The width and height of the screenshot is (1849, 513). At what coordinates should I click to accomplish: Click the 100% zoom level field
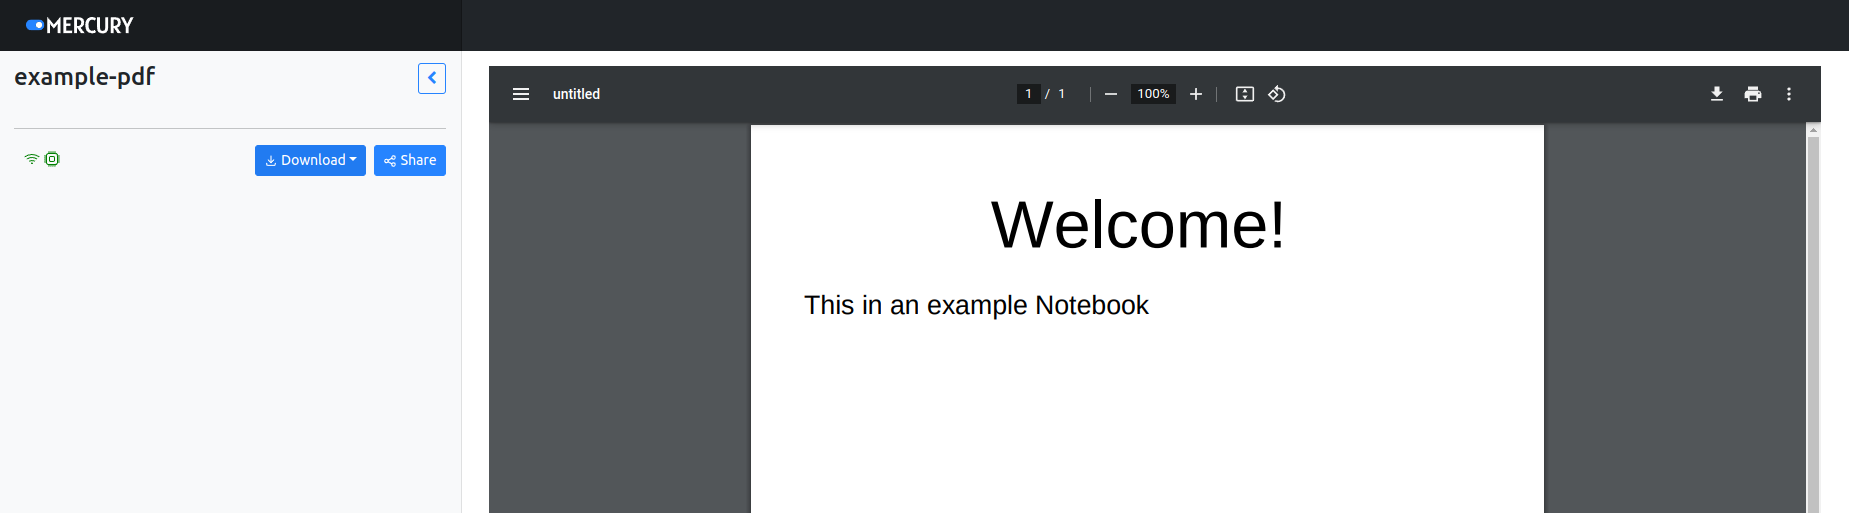tap(1153, 94)
